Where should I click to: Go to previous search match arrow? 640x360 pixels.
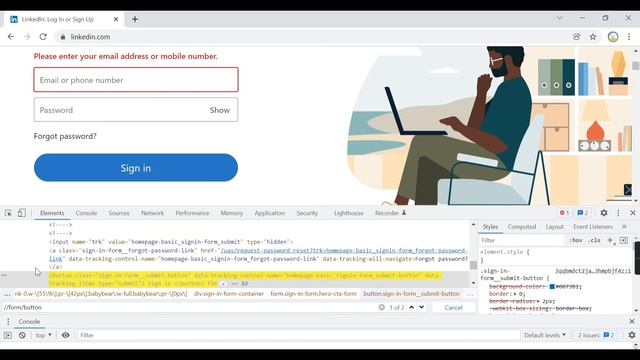tap(411, 307)
